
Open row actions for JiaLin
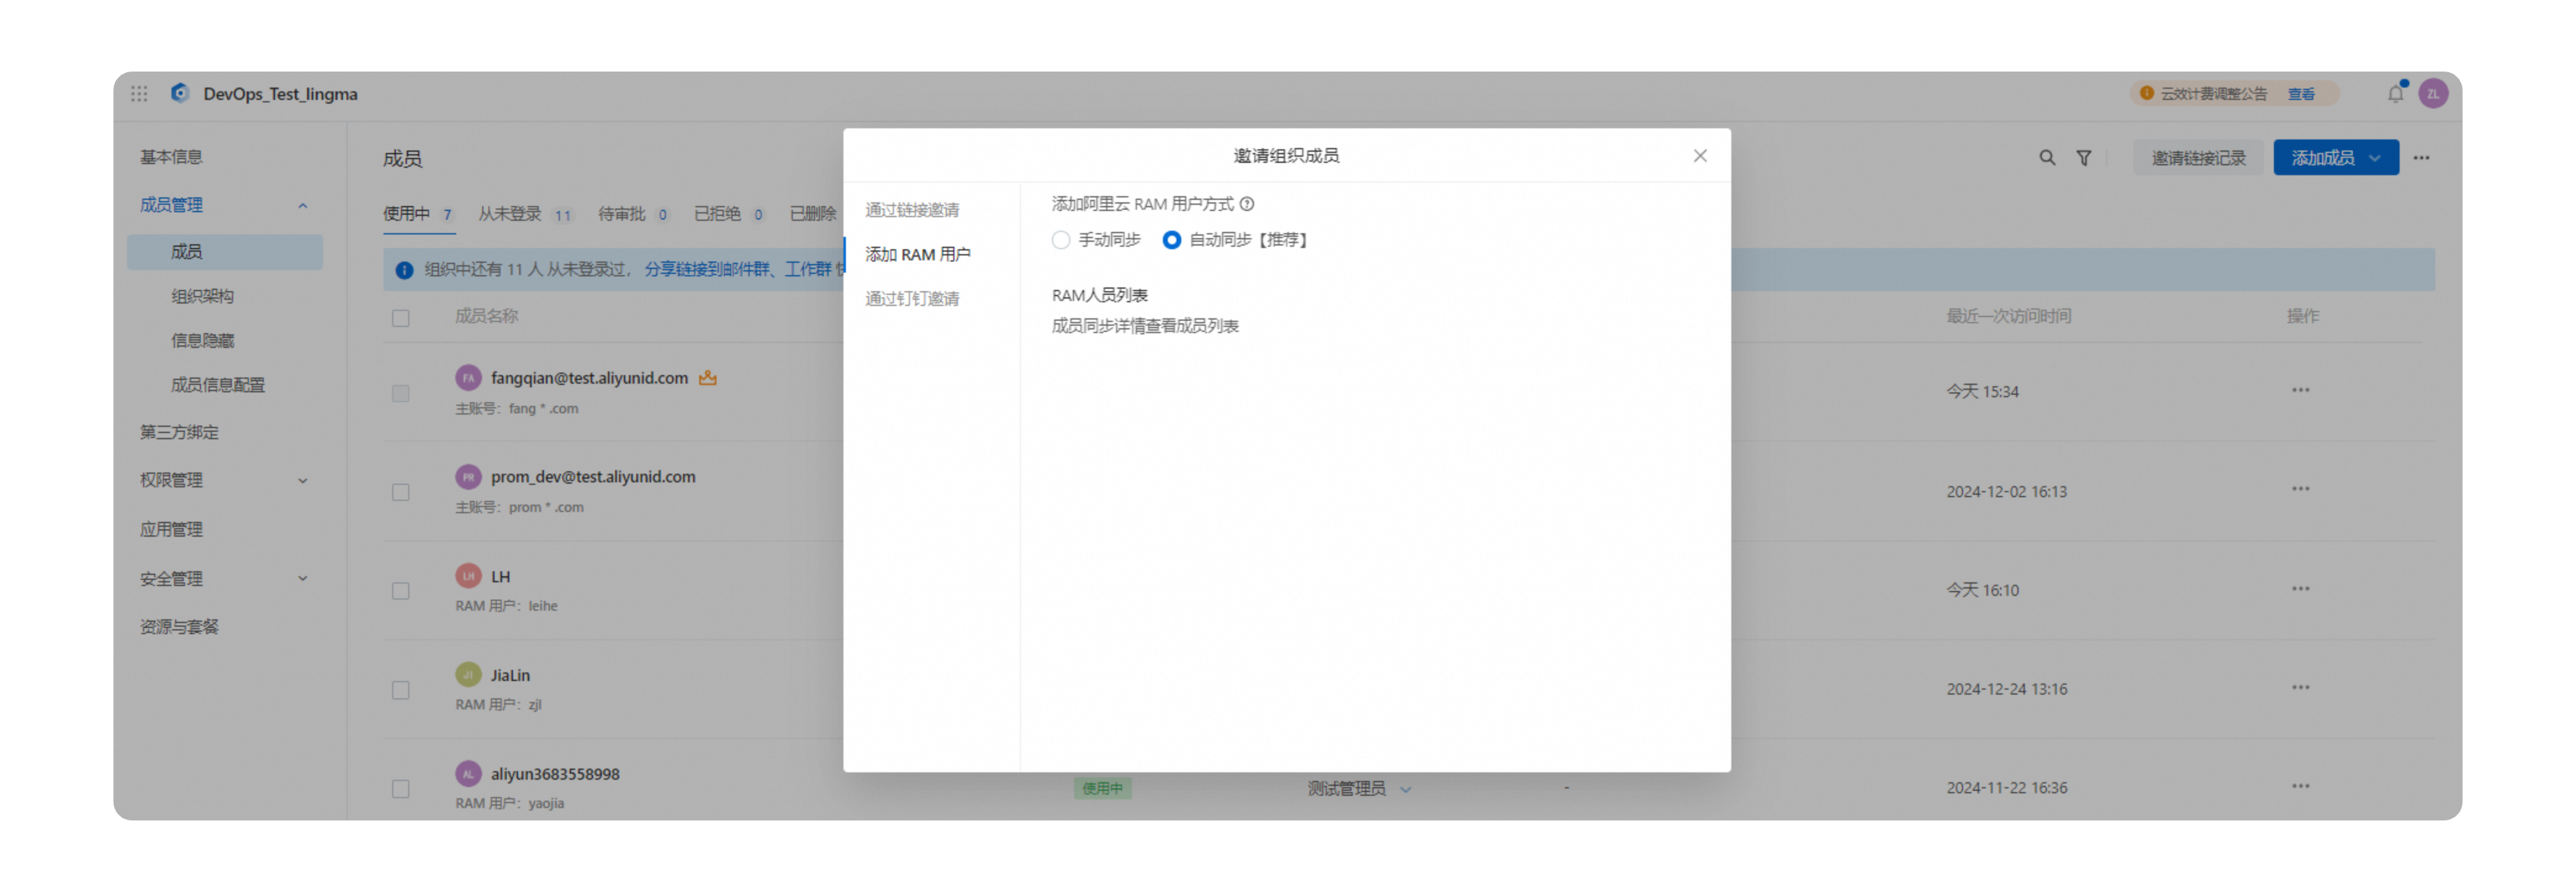click(x=2301, y=687)
